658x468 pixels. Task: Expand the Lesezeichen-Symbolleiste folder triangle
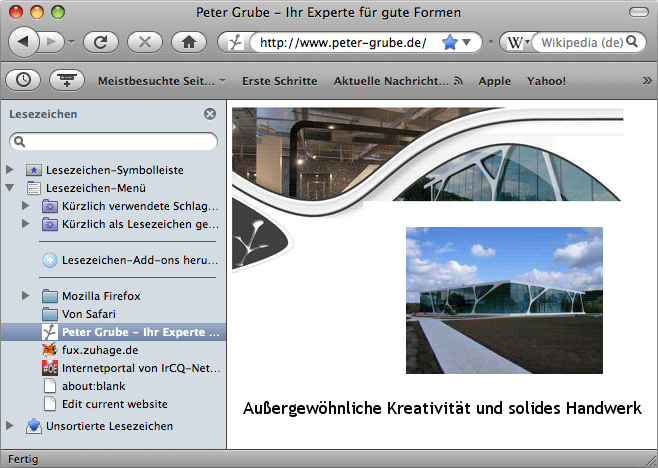coord(10,170)
